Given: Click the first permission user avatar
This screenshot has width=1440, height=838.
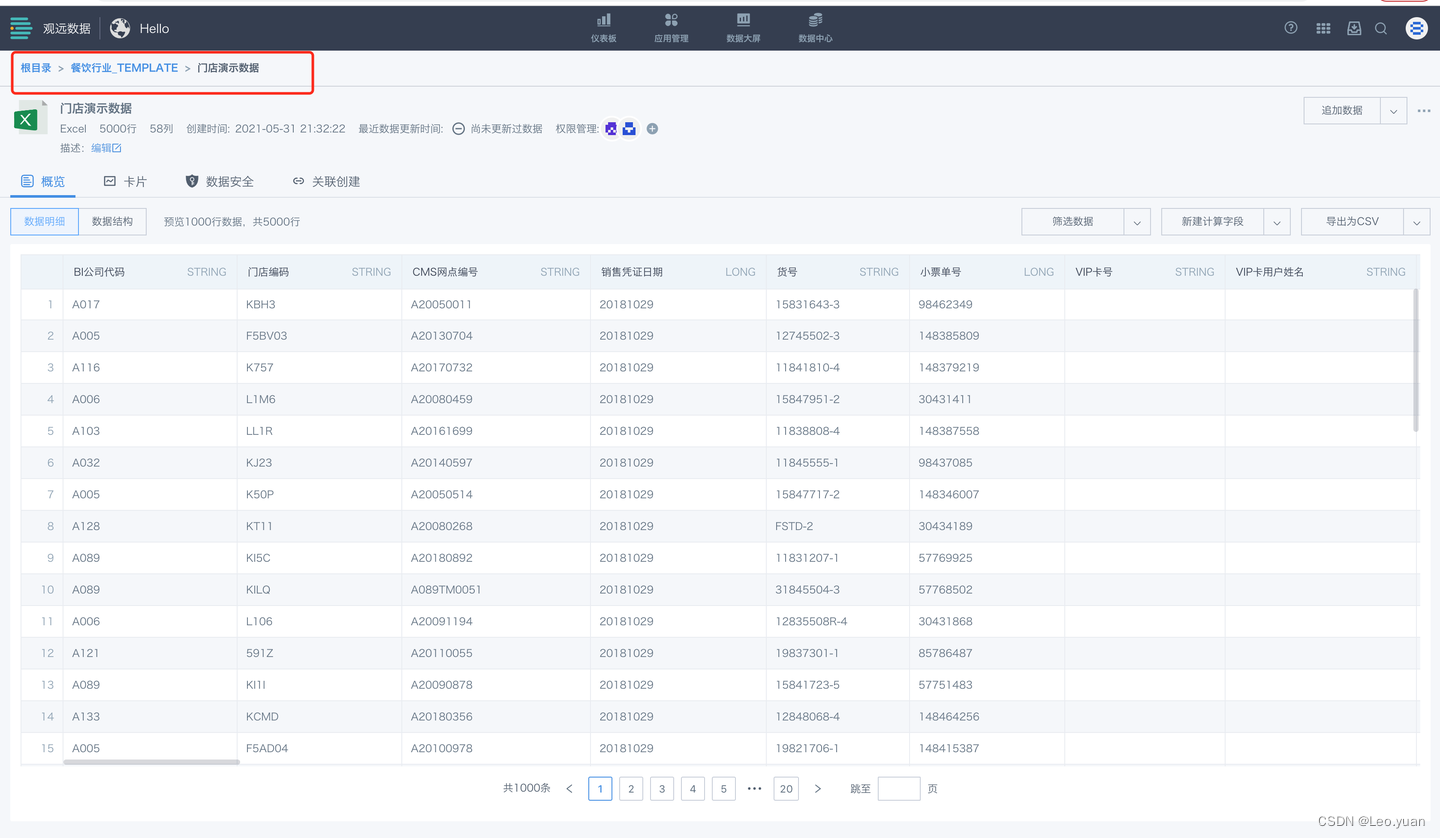Looking at the screenshot, I should 611,129.
